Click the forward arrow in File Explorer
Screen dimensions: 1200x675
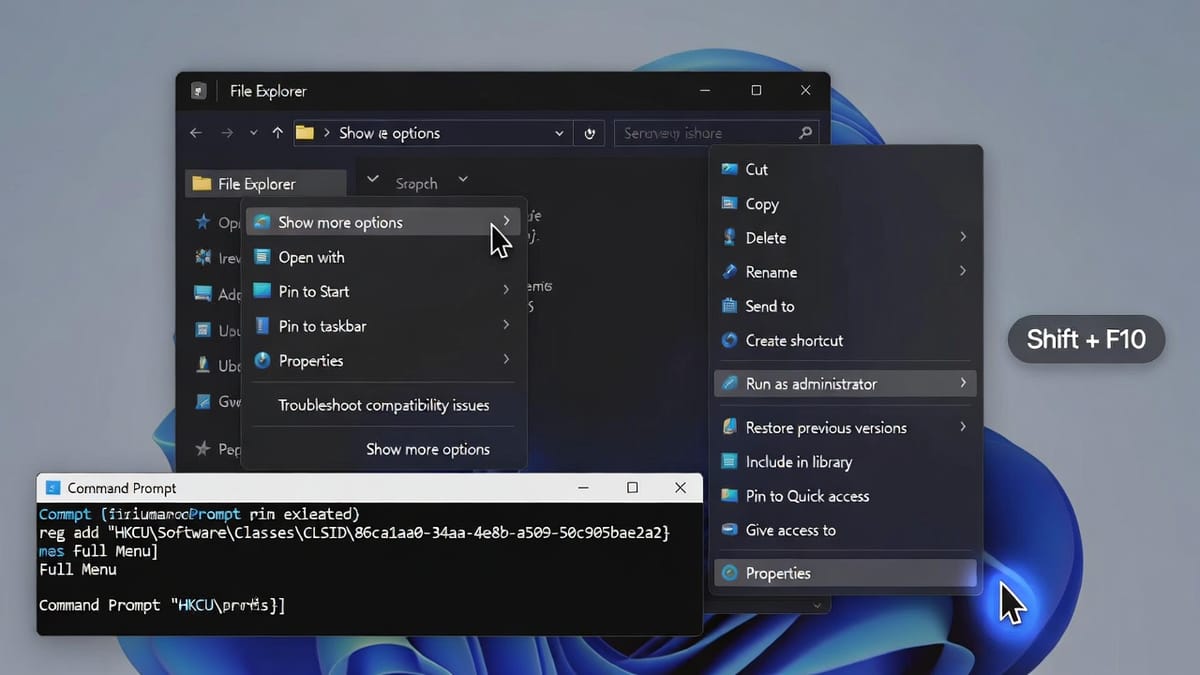click(x=228, y=133)
